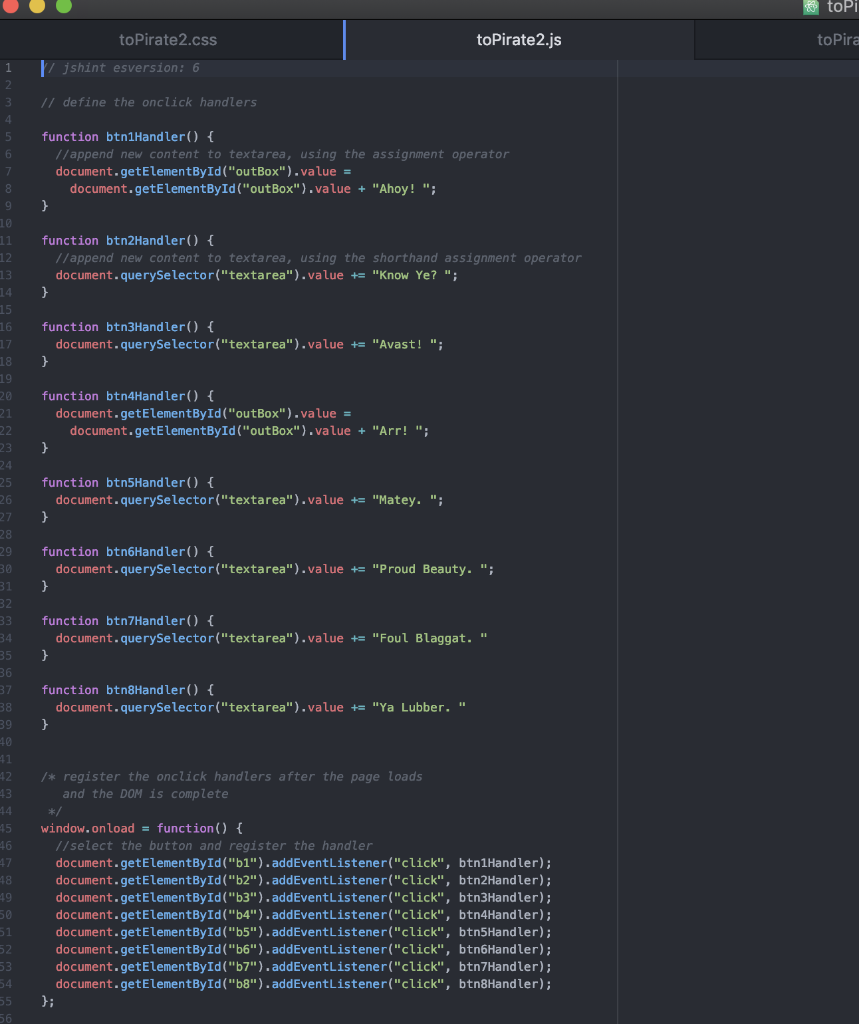Screen dimensions: 859x1024
Task: Click the btn5Handler function name
Action: click(x=146, y=483)
